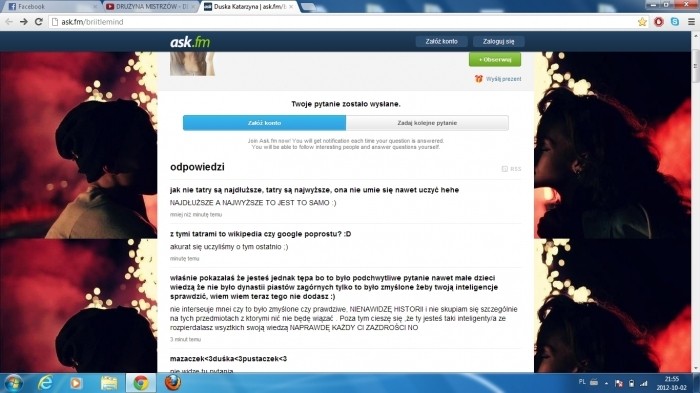
Task: Open the Skype extension icon
Action: 675,21
